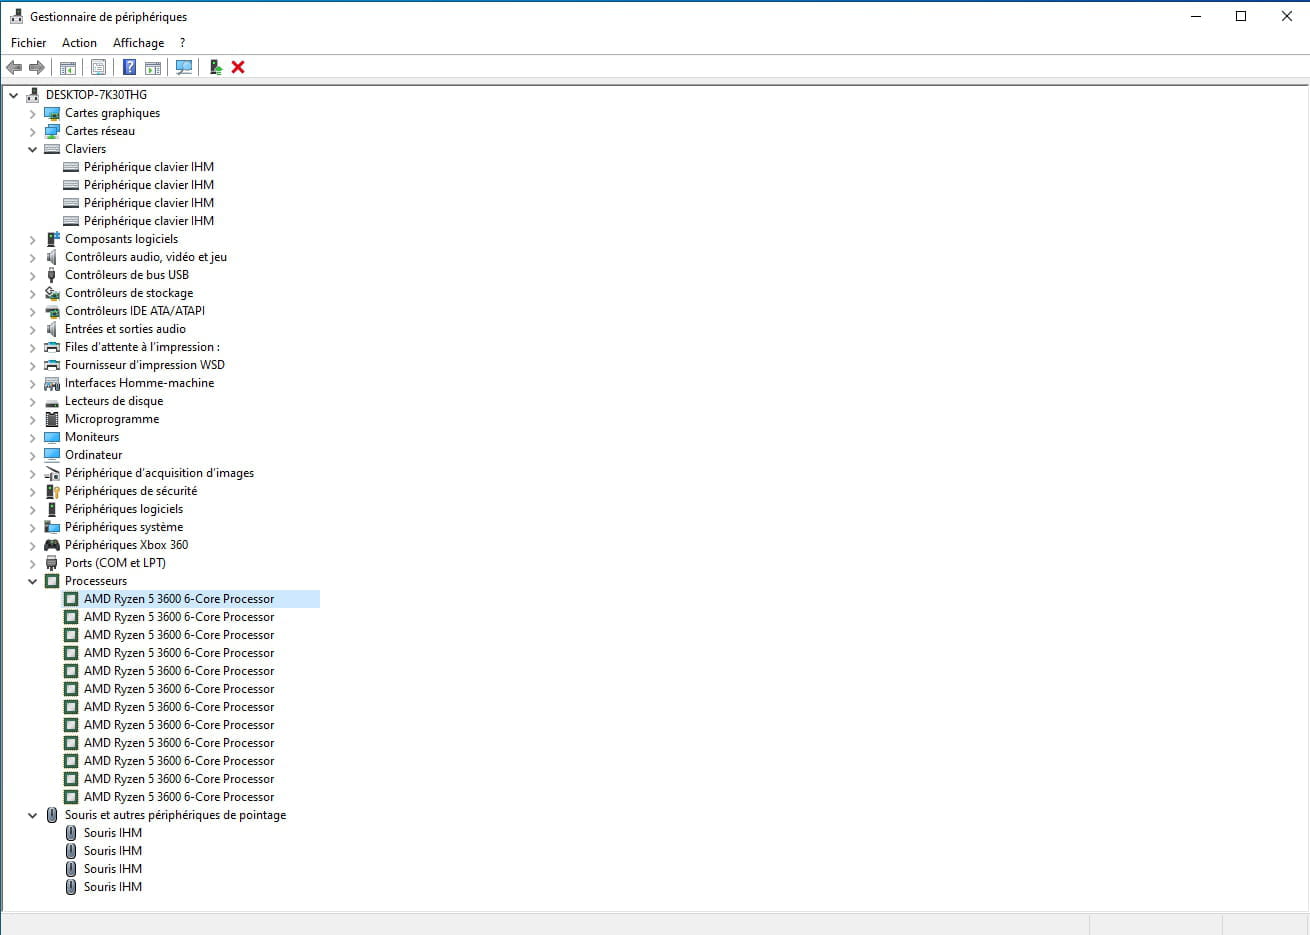
Task: Expand the Interfaces Homme-machine node
Action: [32, 383]
